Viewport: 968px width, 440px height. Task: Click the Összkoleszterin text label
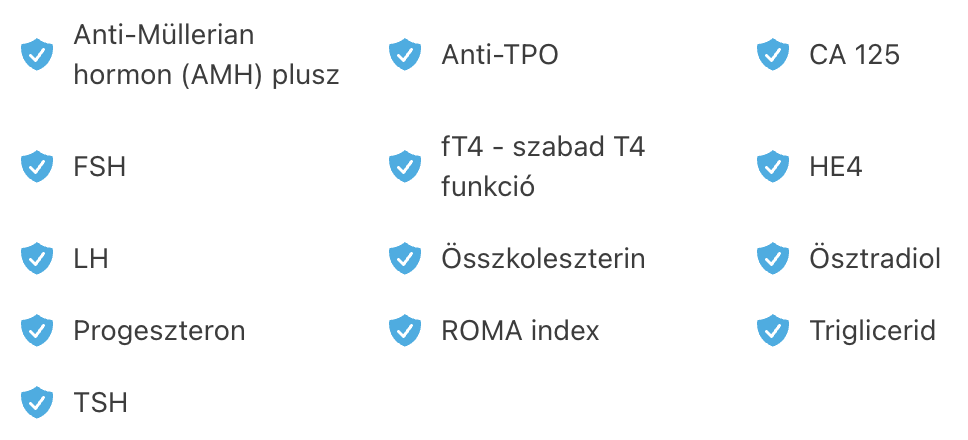click(x=543, y=257)
